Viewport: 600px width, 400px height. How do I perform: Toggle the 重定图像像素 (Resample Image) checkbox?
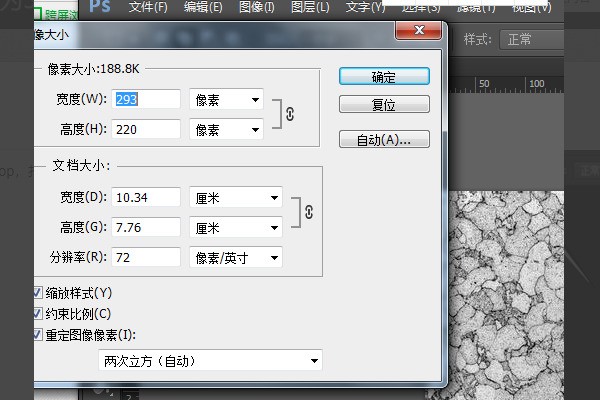38,334
